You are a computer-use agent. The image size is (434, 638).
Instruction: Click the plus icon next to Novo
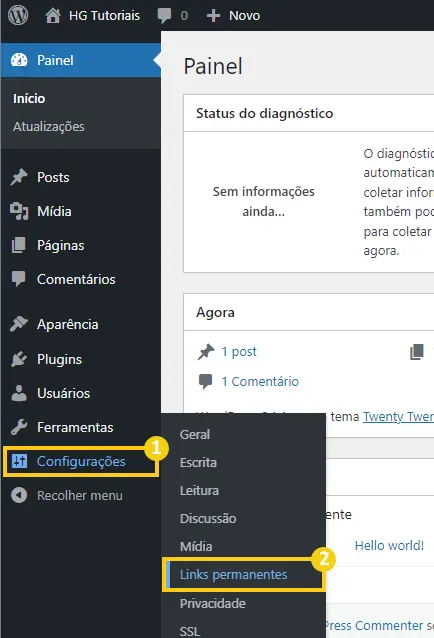coord(213,16)
